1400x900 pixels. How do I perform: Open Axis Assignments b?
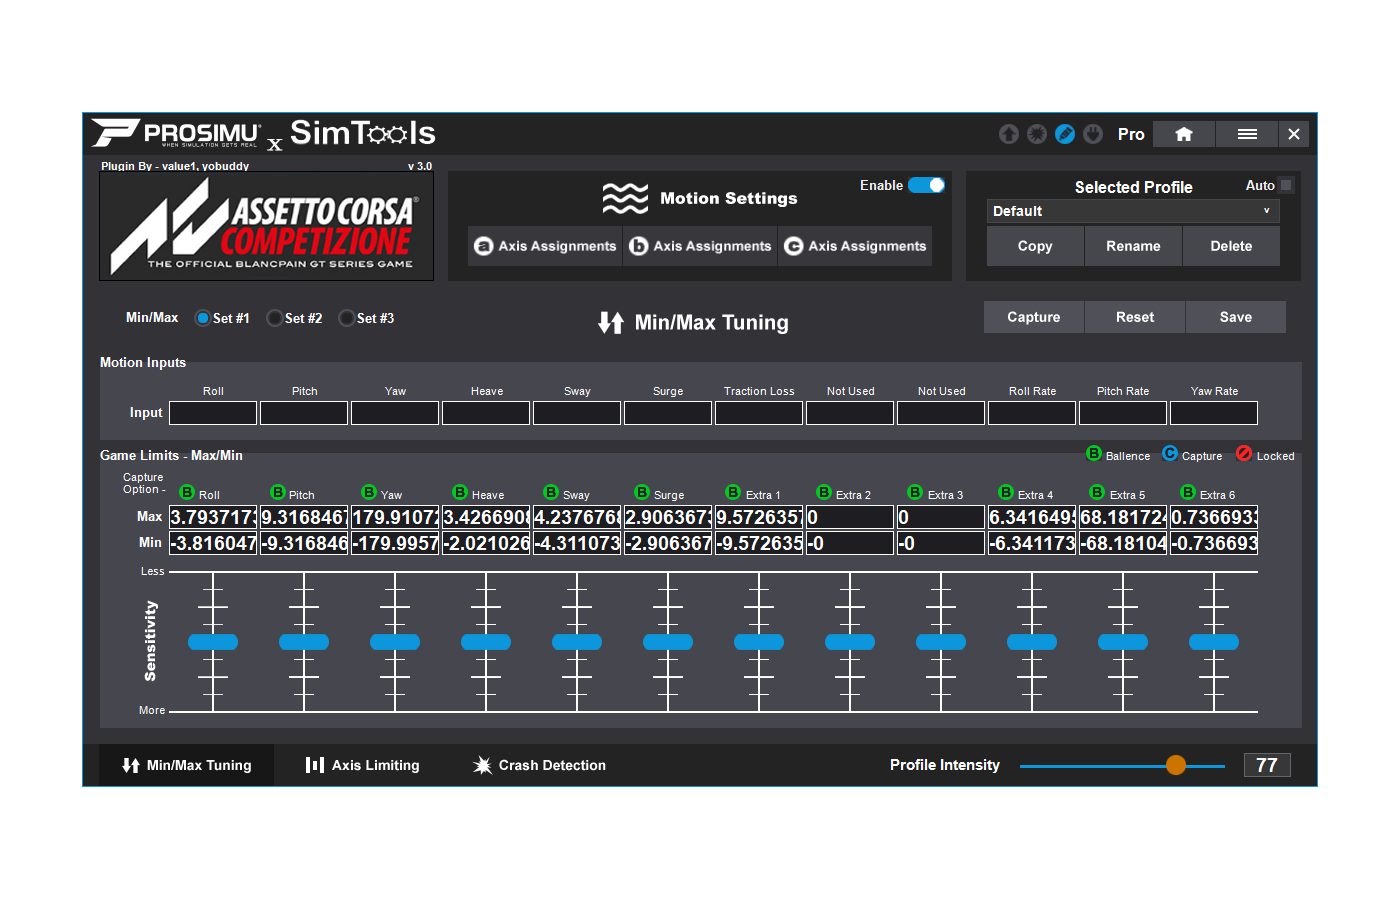[x=700, y=246]
